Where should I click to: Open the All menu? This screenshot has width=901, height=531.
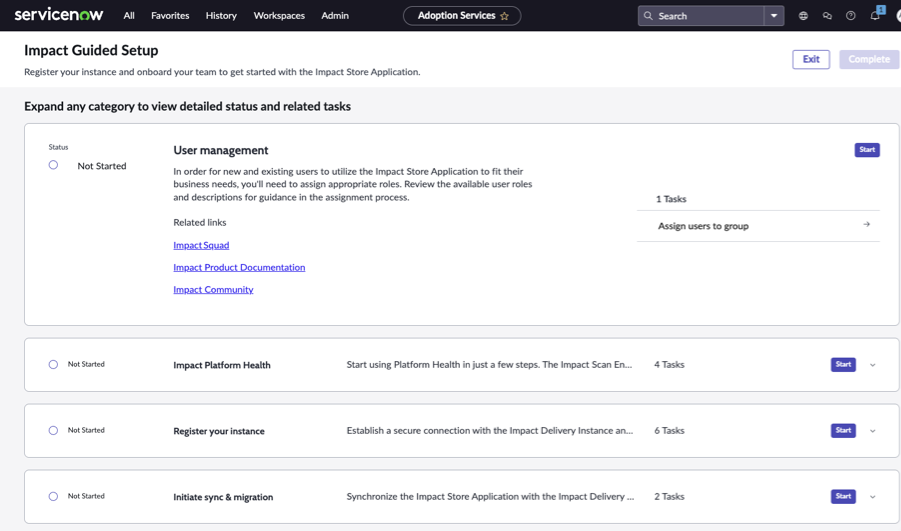[129, 16]
